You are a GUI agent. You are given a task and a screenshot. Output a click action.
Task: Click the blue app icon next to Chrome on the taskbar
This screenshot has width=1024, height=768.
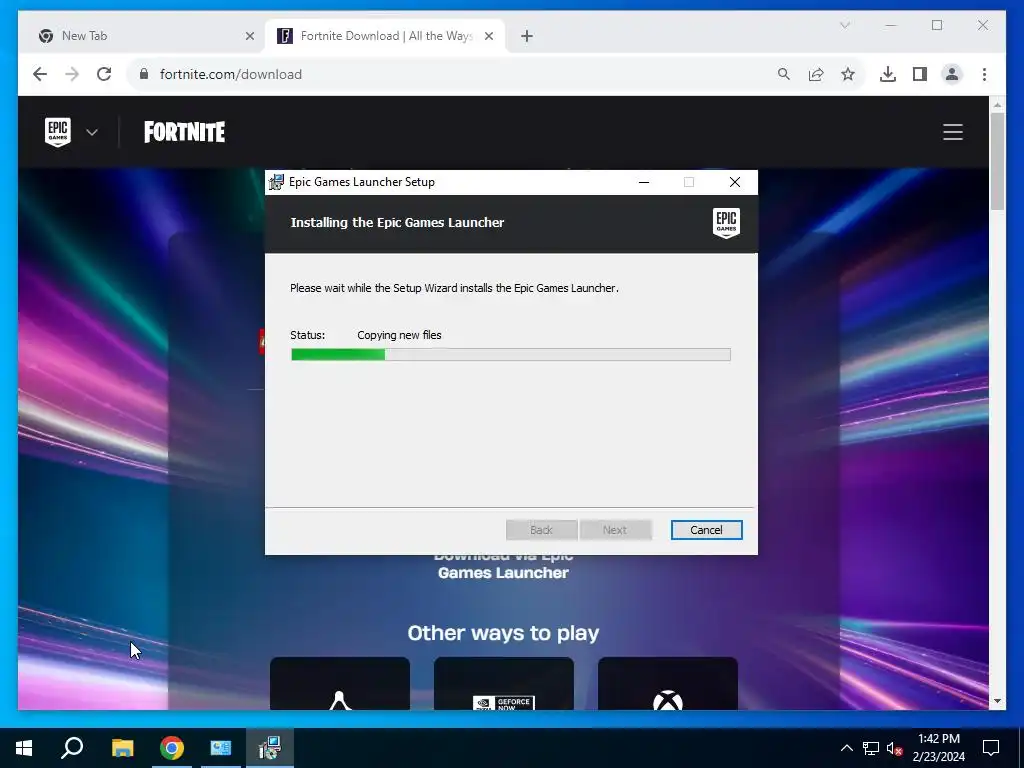221,748
